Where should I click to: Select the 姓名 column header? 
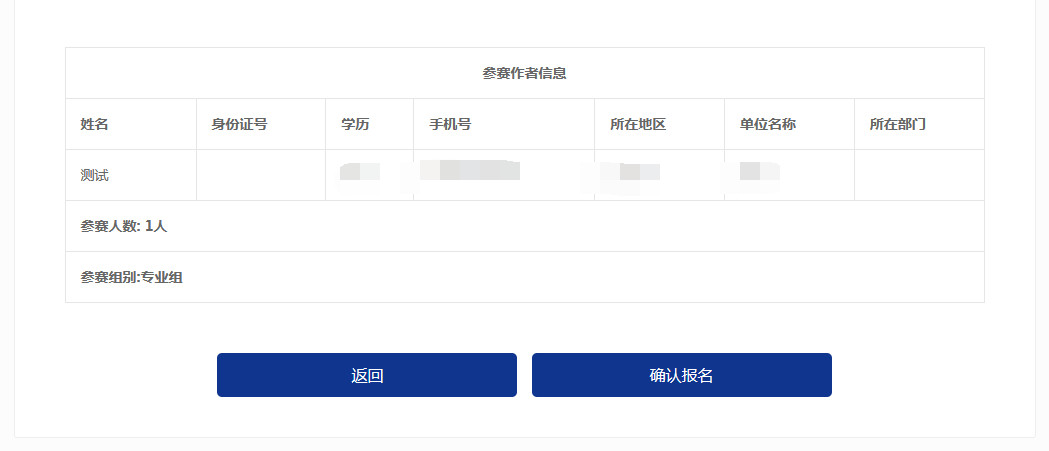click(95, 125)
